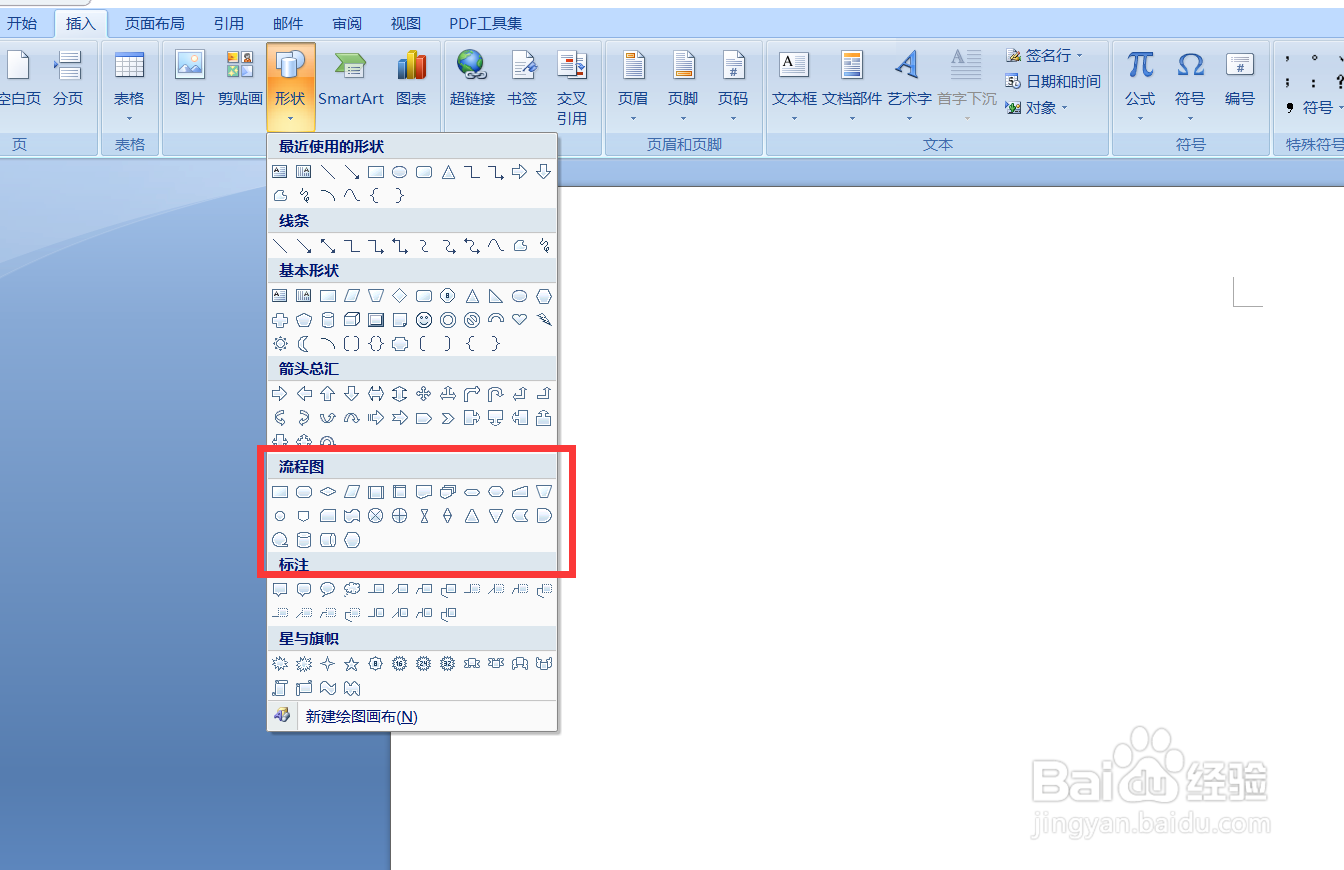
Task: Insert a 公式 equation
Action: [1139, 80]
